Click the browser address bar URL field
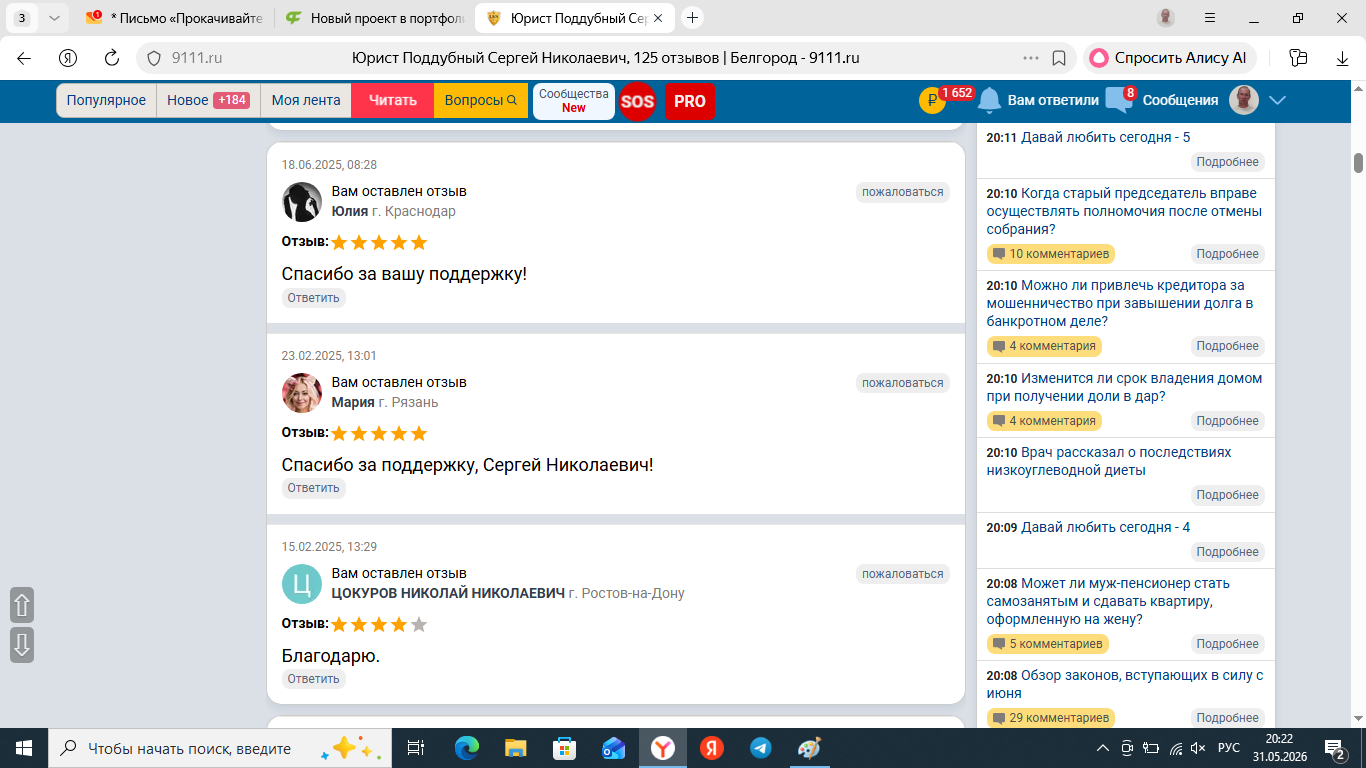Screen dimensions: 1366x768 point(606,58)
